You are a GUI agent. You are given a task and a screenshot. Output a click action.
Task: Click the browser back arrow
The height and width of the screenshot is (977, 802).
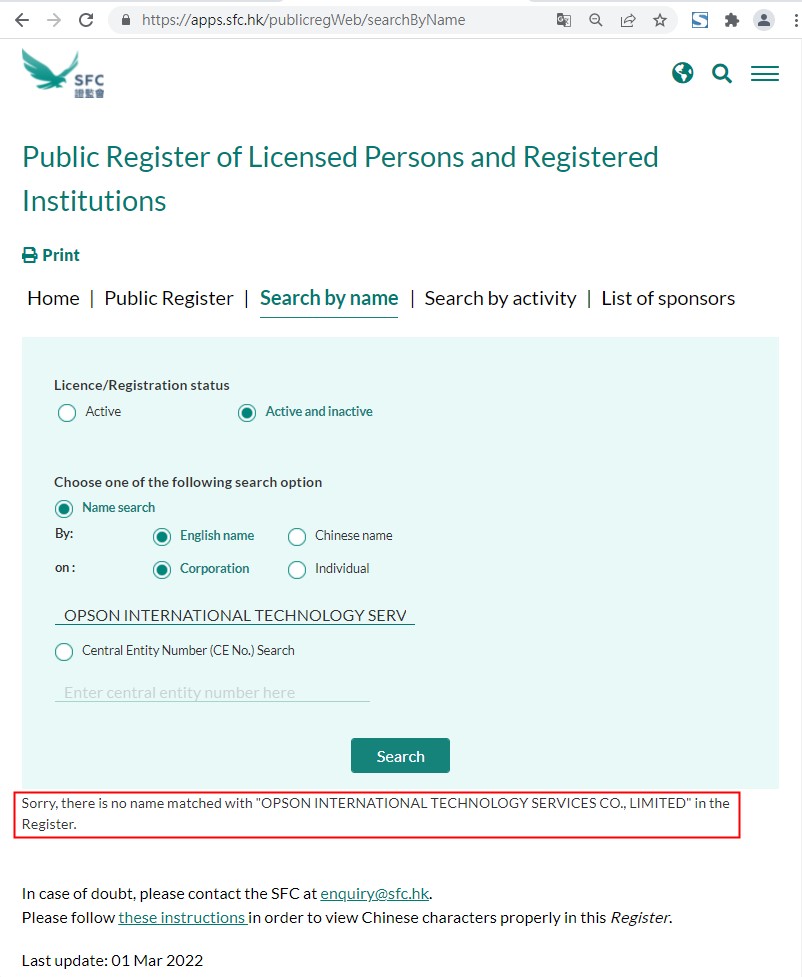point(21,19)
